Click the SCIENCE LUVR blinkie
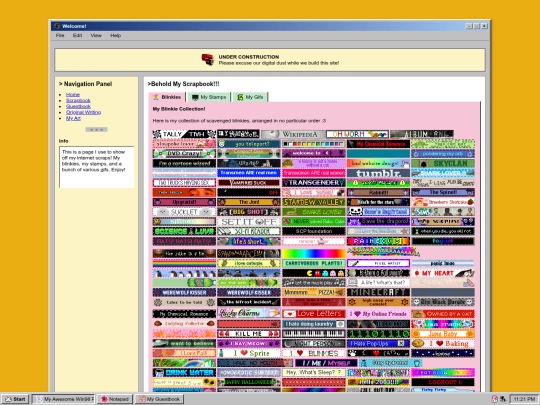This screenshot has height=405, width=540. [184, 231]
